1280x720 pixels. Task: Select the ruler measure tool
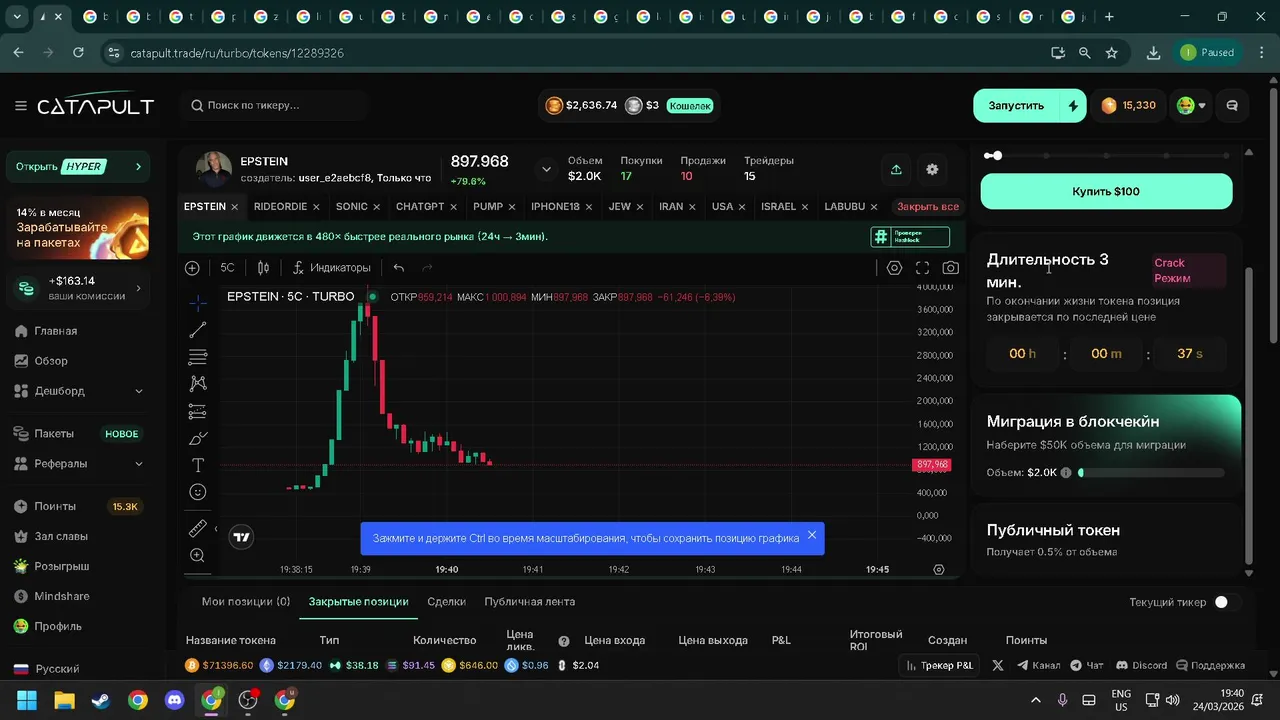(198, 528)
